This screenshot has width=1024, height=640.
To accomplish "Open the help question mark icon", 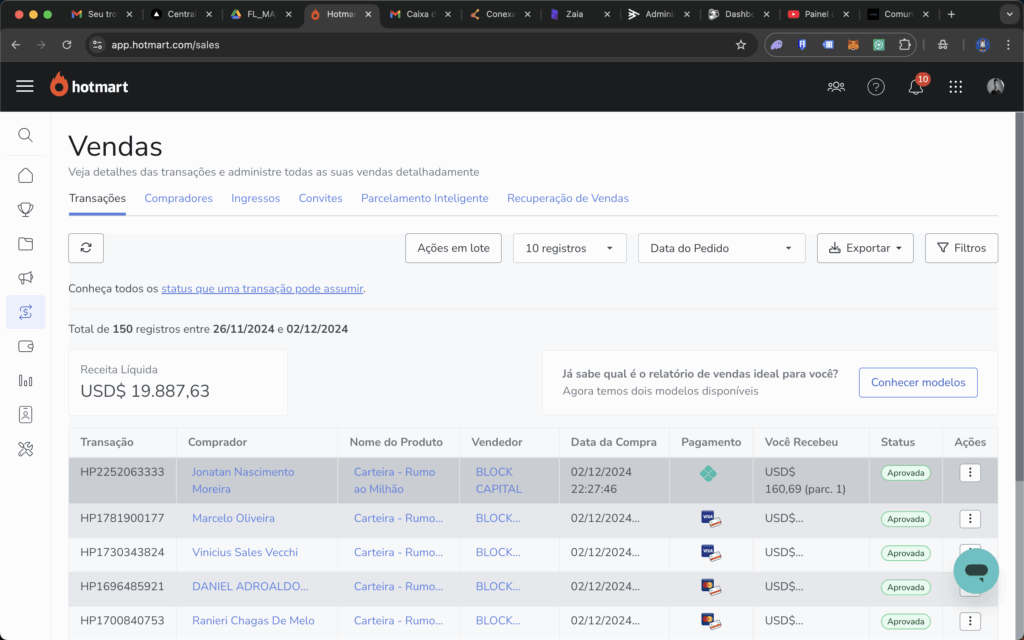I will click(x=876, y=86).
